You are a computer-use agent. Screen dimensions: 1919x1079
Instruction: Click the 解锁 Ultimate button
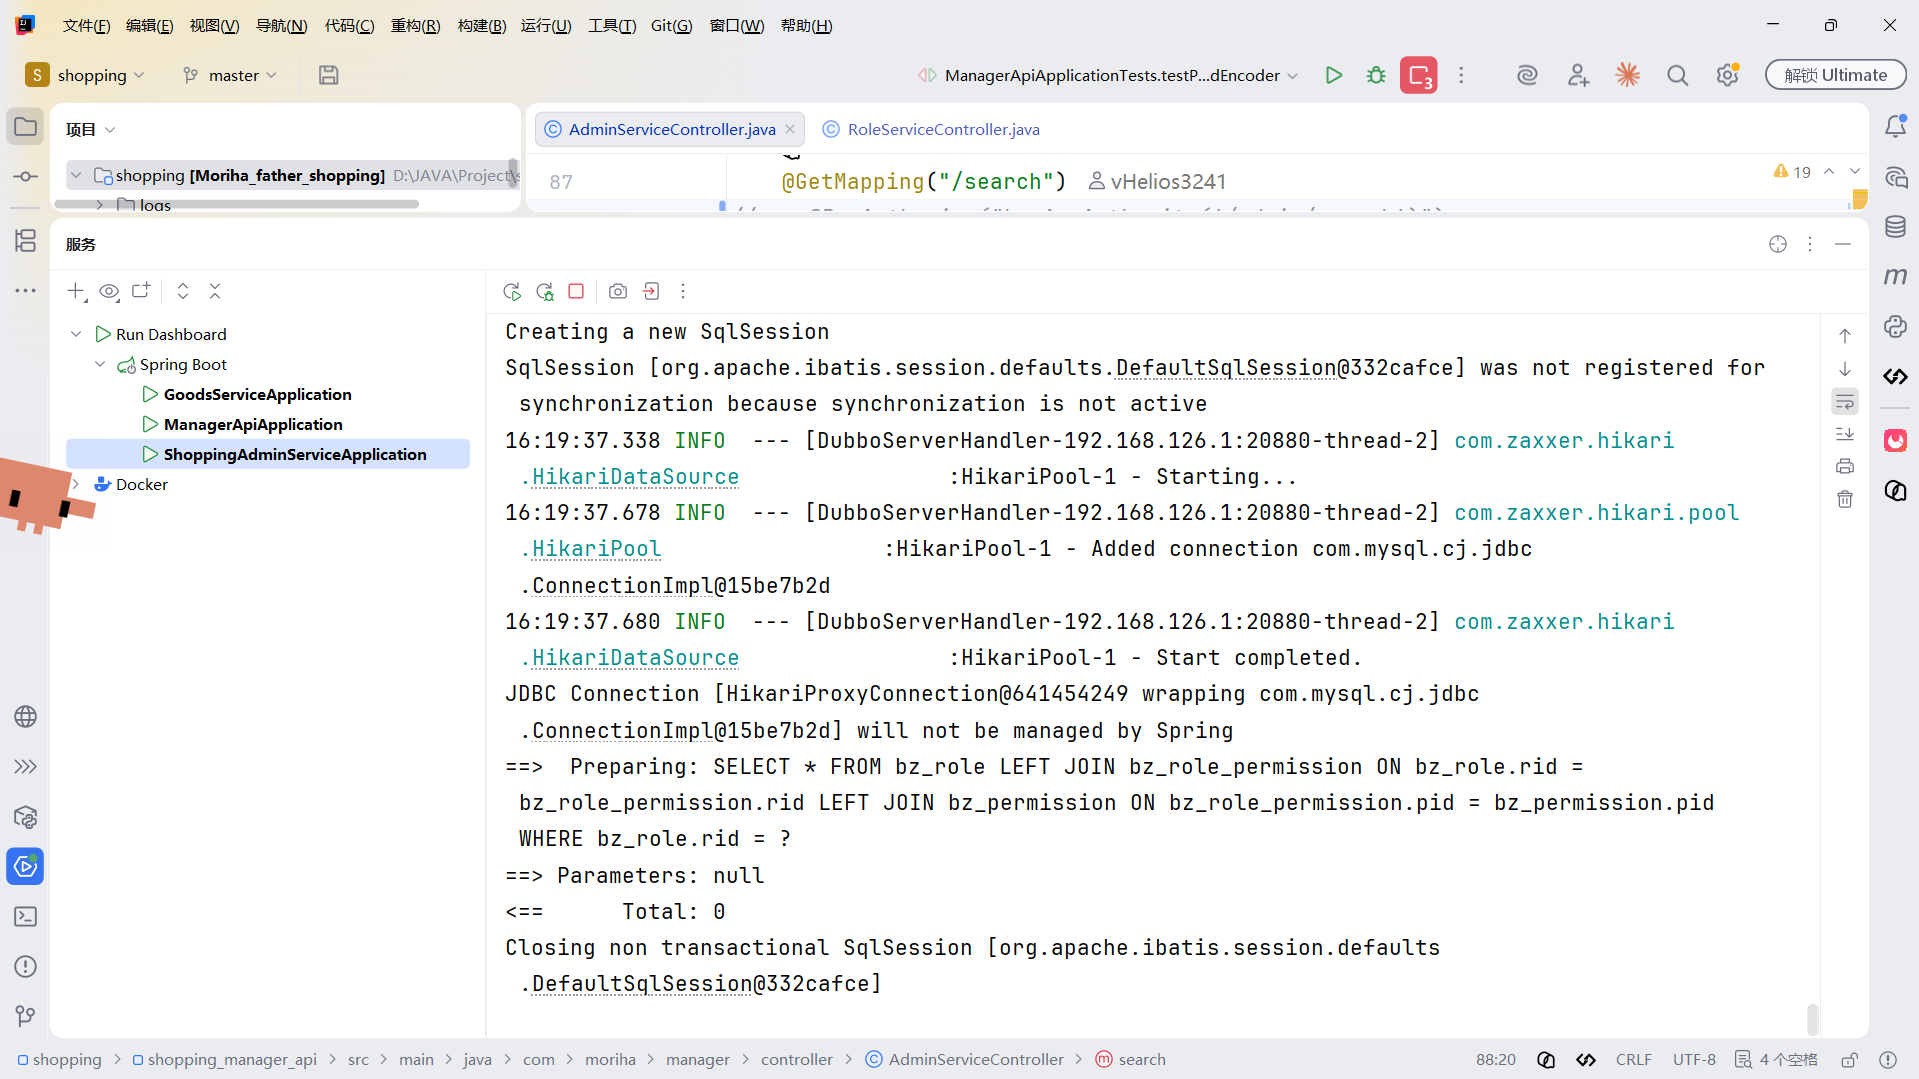[1835, 75]
